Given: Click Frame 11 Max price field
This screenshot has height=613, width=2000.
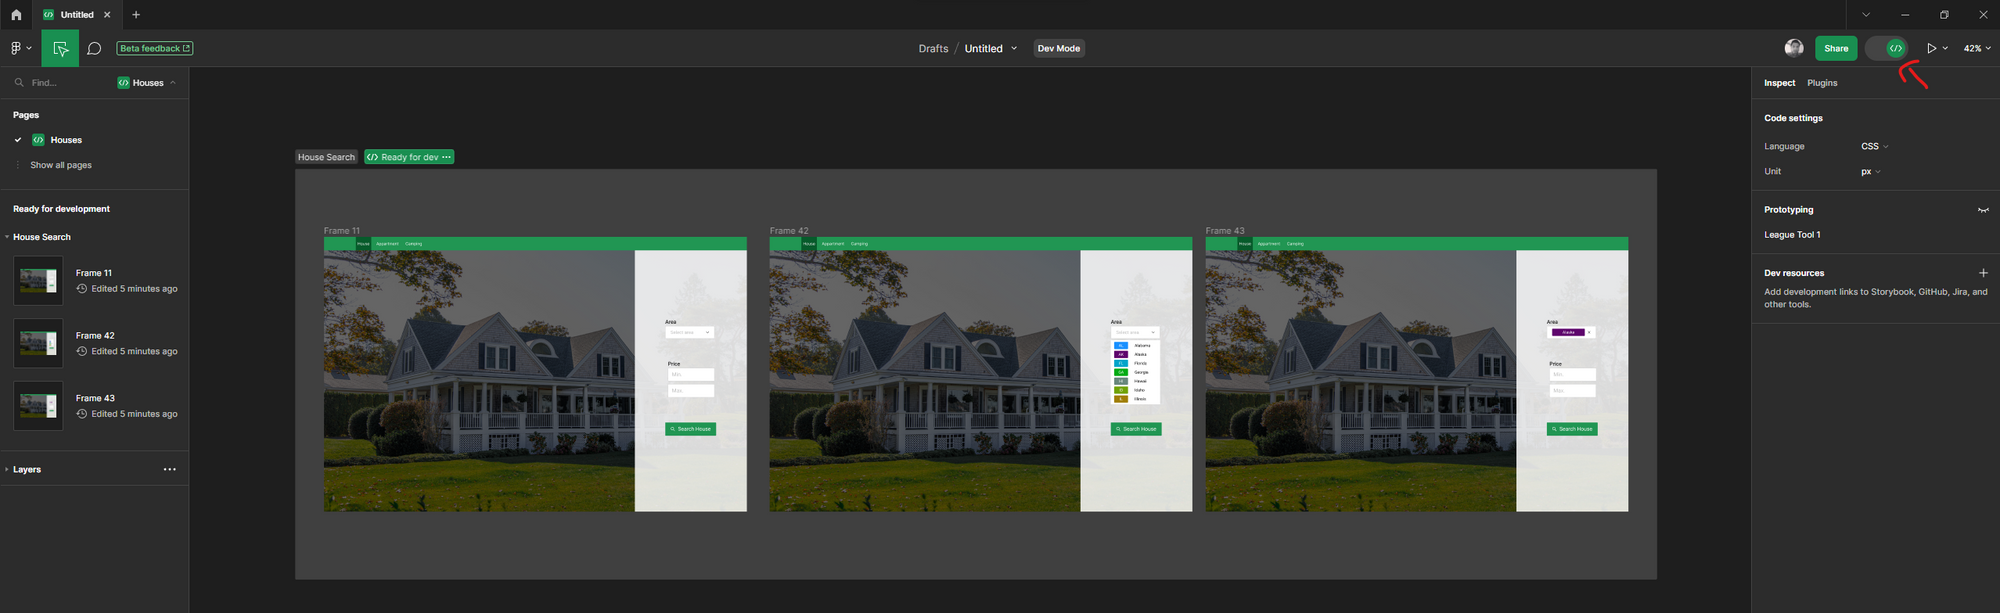Looking at the screenshot, I should point(691,391).
